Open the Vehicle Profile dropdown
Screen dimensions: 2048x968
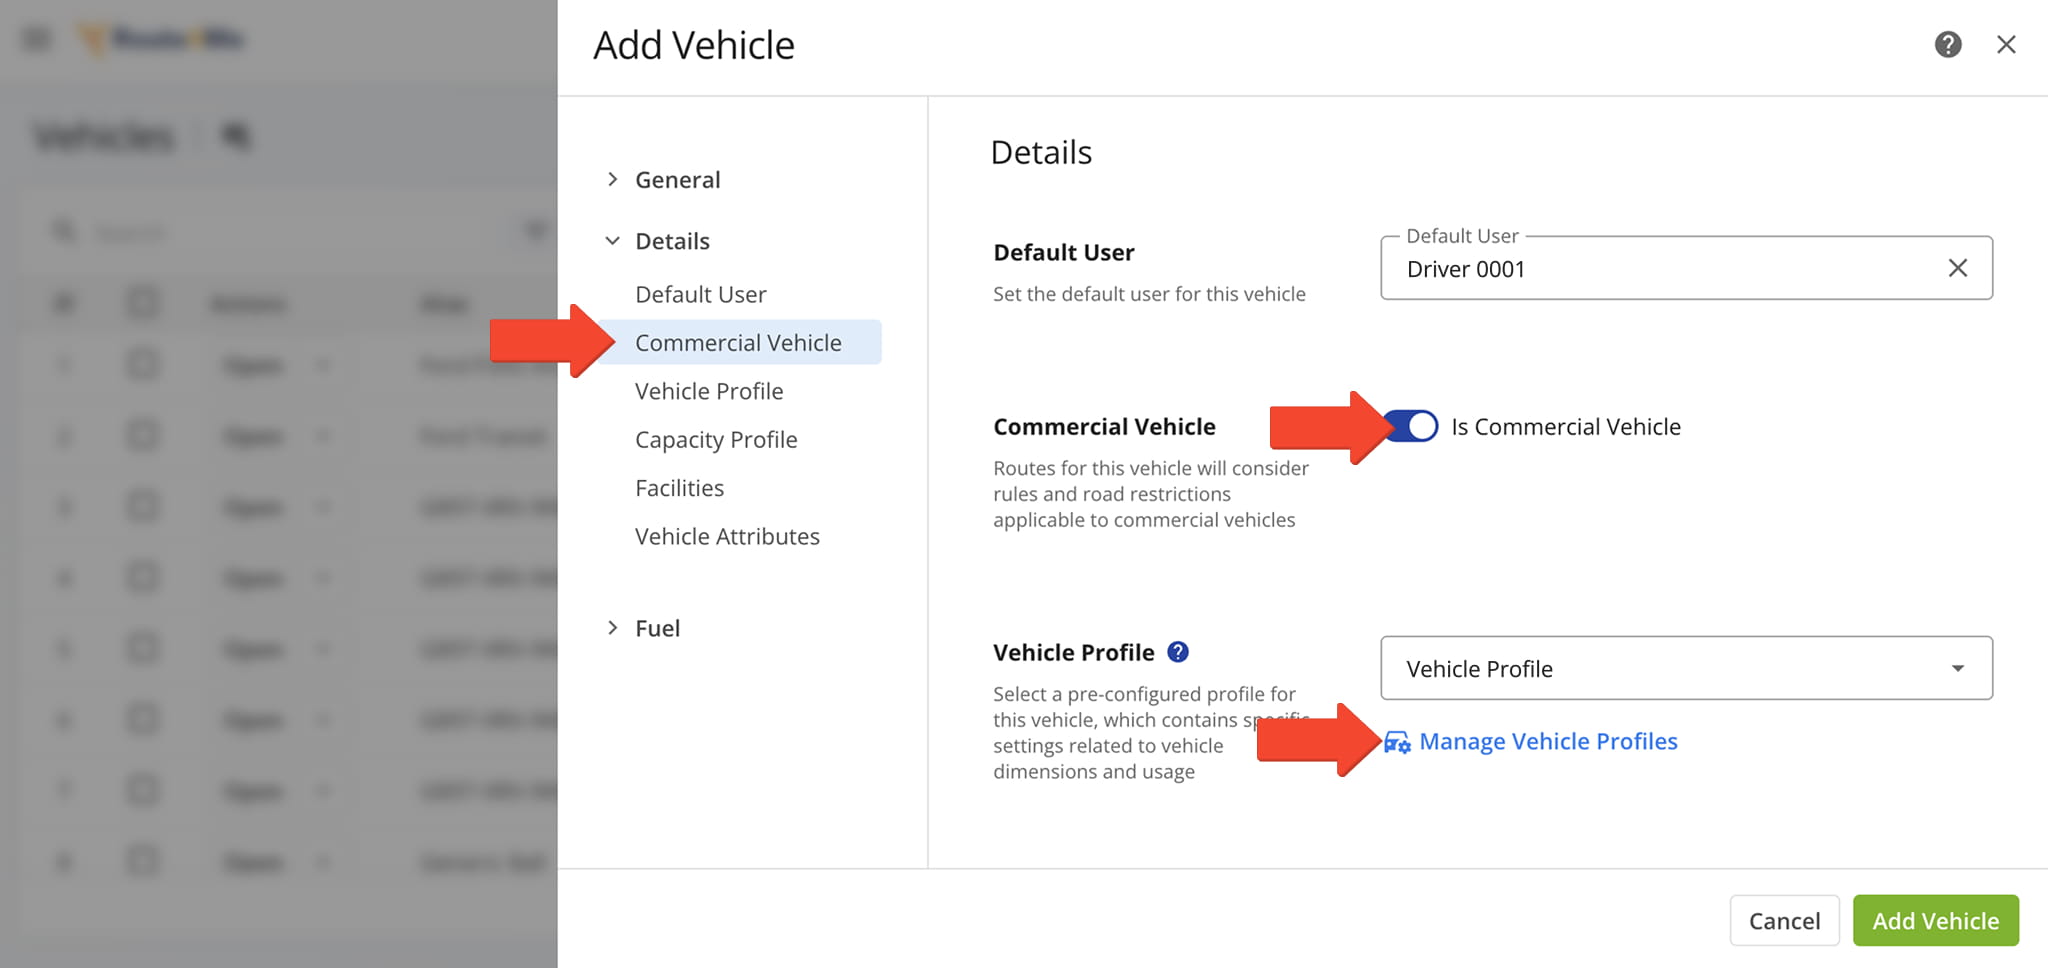pos(1685,668)
